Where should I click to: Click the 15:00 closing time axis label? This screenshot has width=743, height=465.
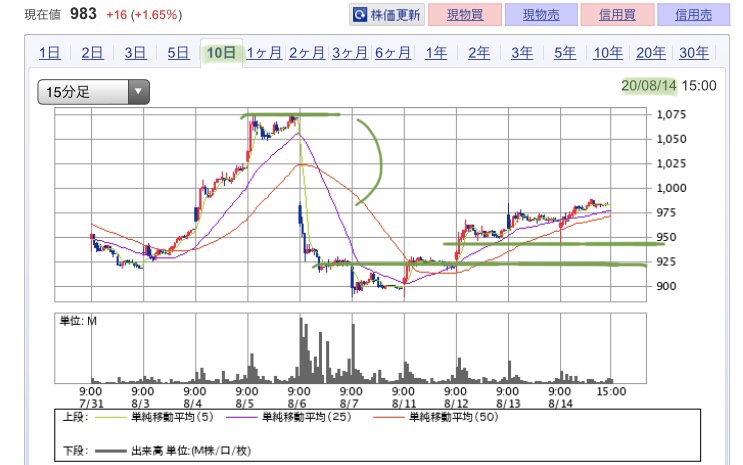tap(611, 392)
